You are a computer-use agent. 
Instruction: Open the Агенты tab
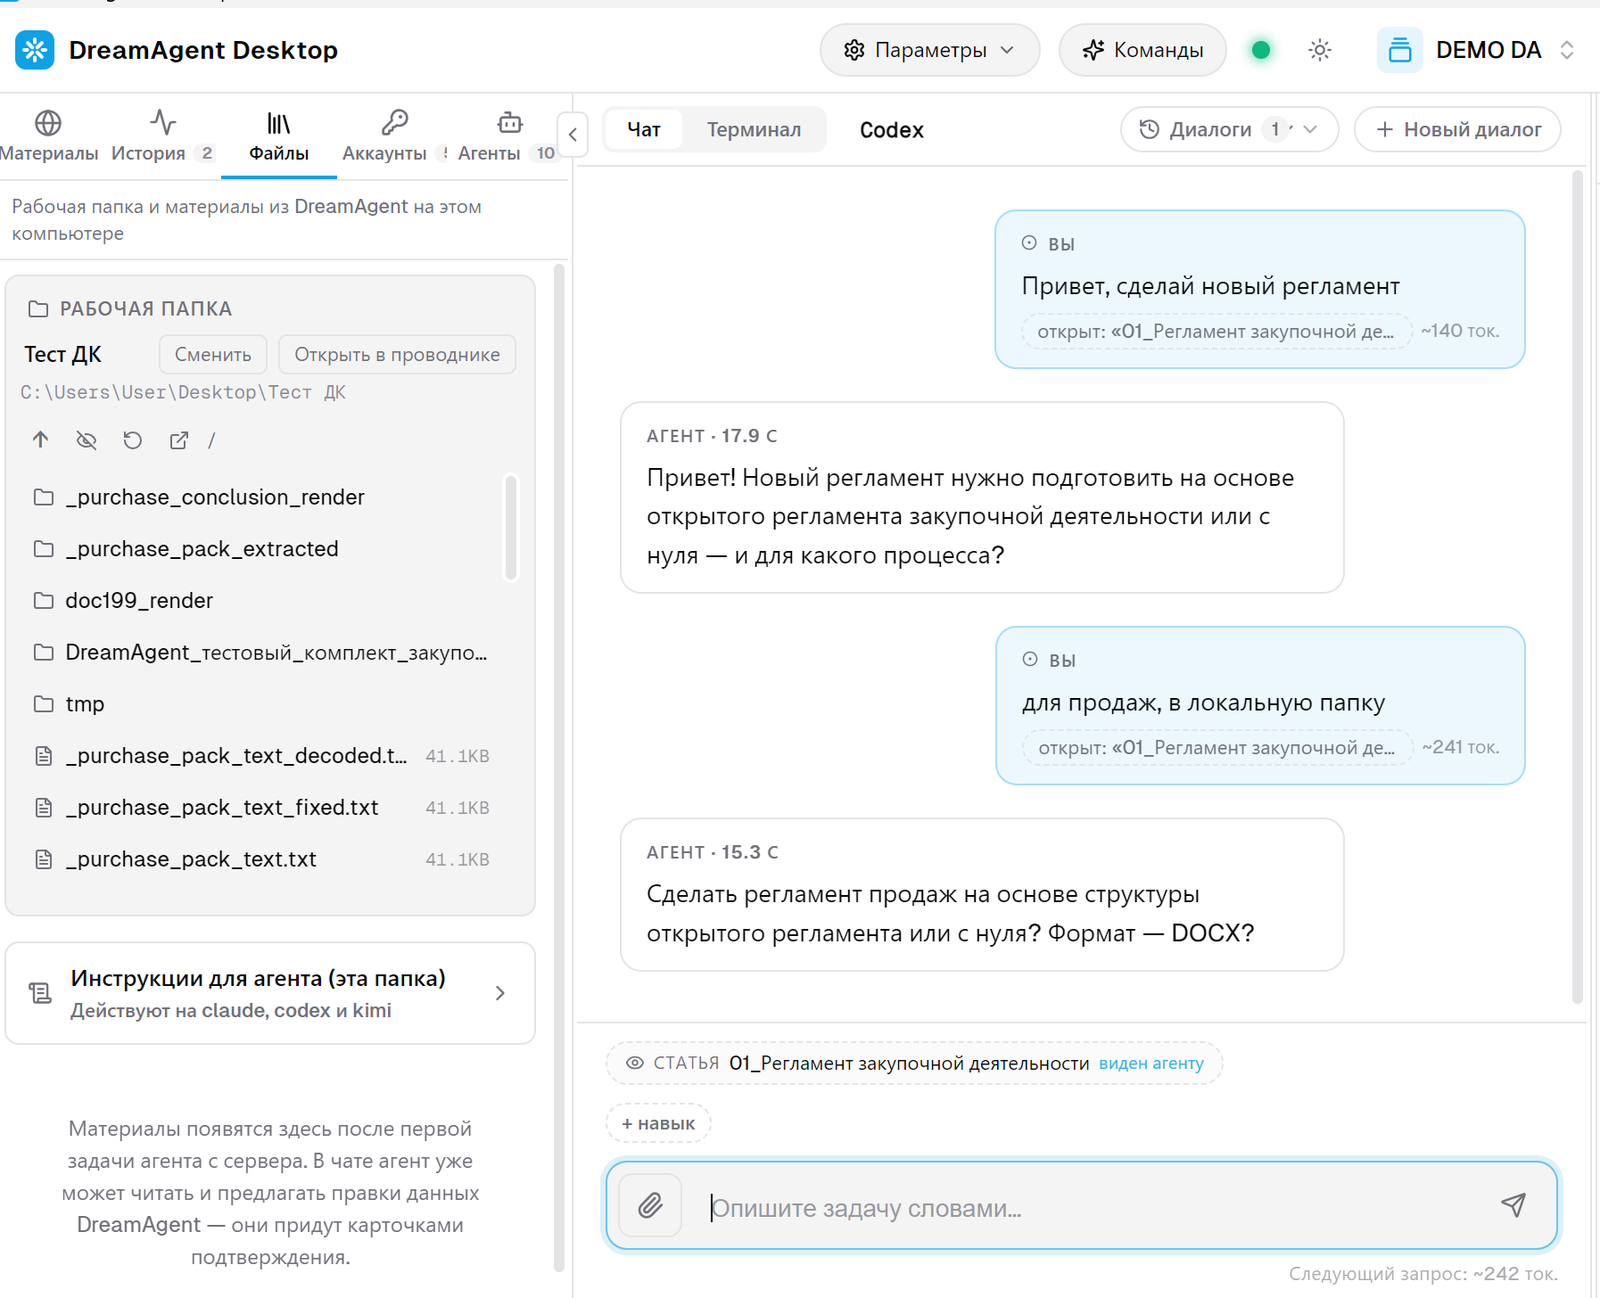(507, 136)
